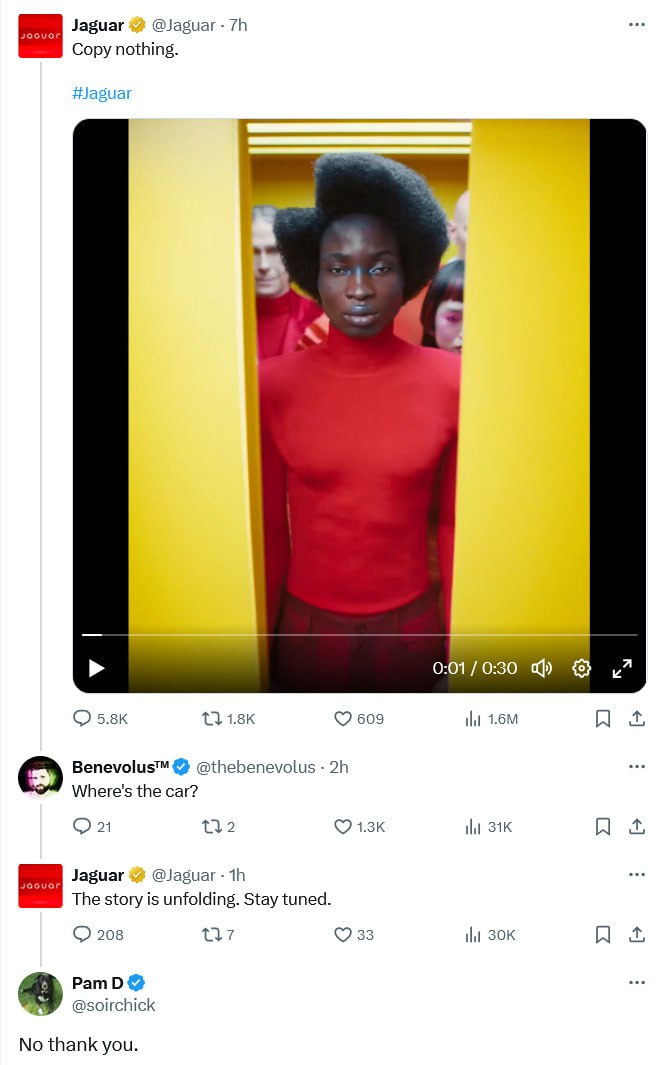Share the main Jaguar post

(x=636, y=719)
